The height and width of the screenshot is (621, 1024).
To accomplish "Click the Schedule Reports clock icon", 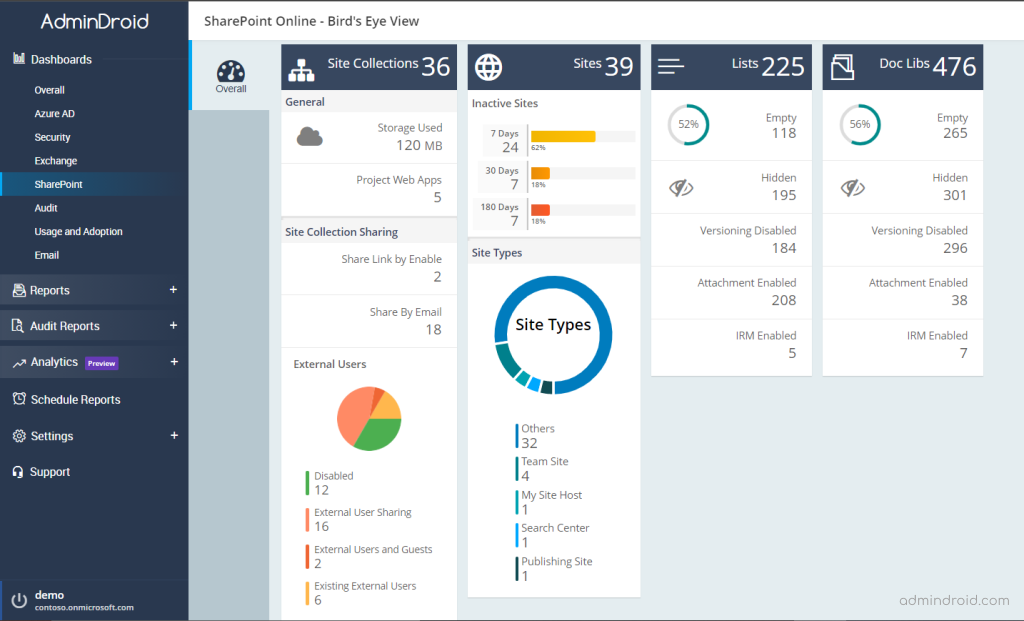I will [19, 399].
